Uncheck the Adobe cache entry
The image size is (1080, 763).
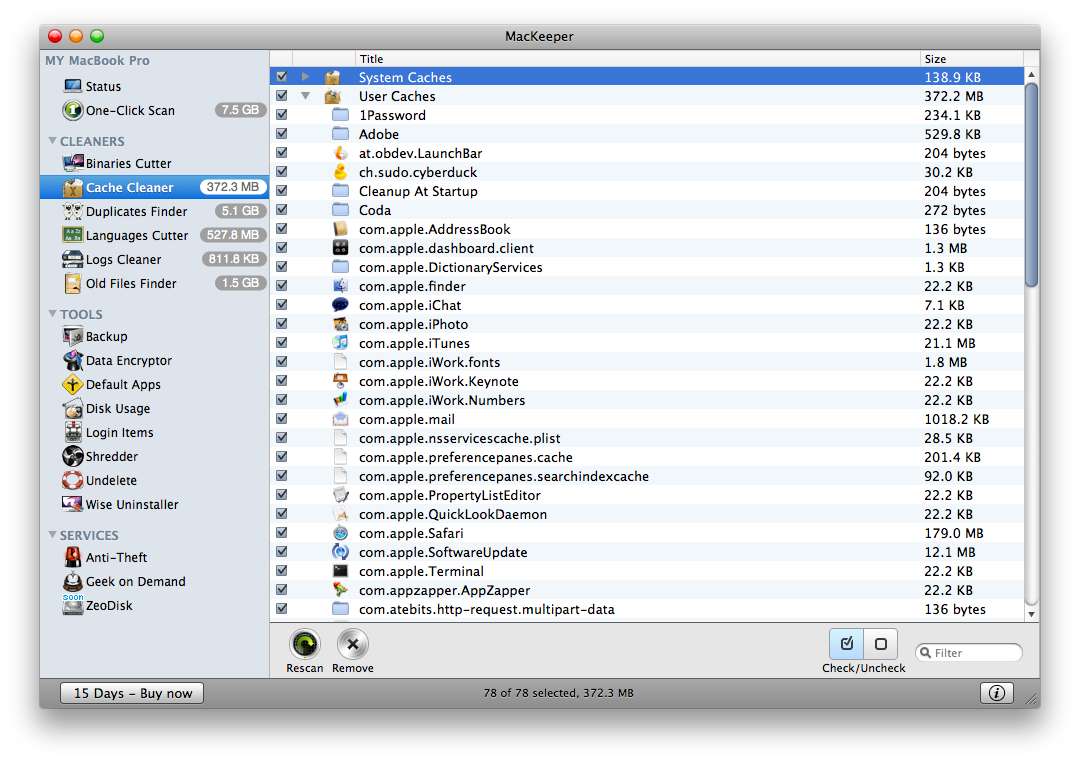(281, 134)
